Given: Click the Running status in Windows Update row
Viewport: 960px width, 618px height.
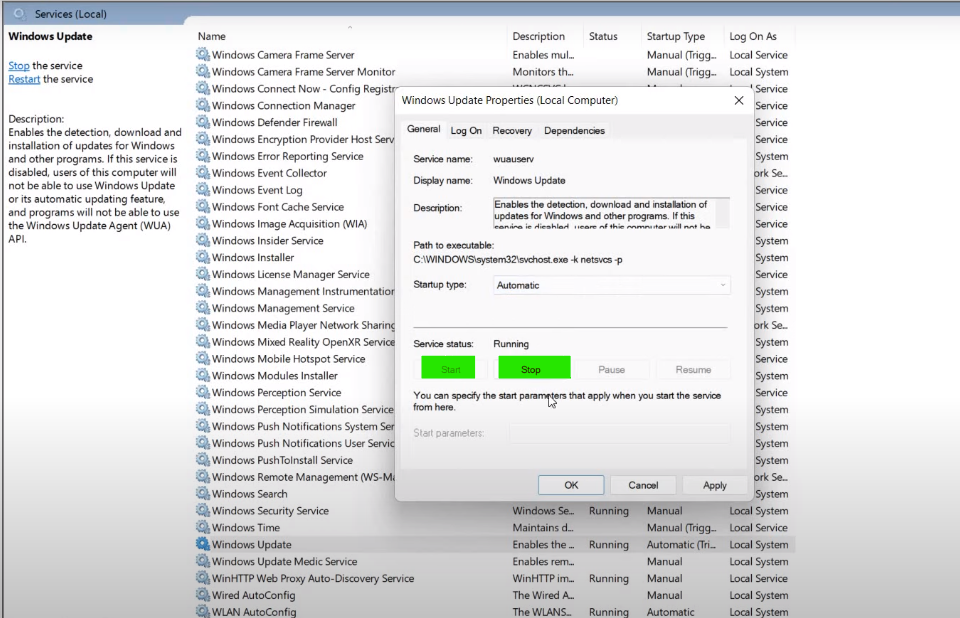Looking at the screenshot, I should pyautogui.click(x=609, y=545).
